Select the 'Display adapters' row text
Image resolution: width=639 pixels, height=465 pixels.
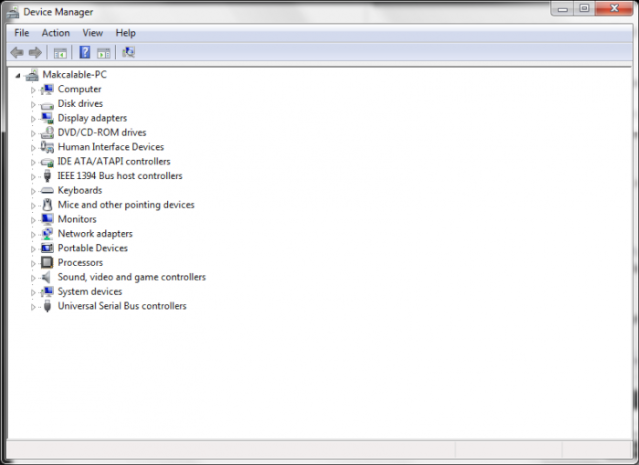[x=93, y=118]
